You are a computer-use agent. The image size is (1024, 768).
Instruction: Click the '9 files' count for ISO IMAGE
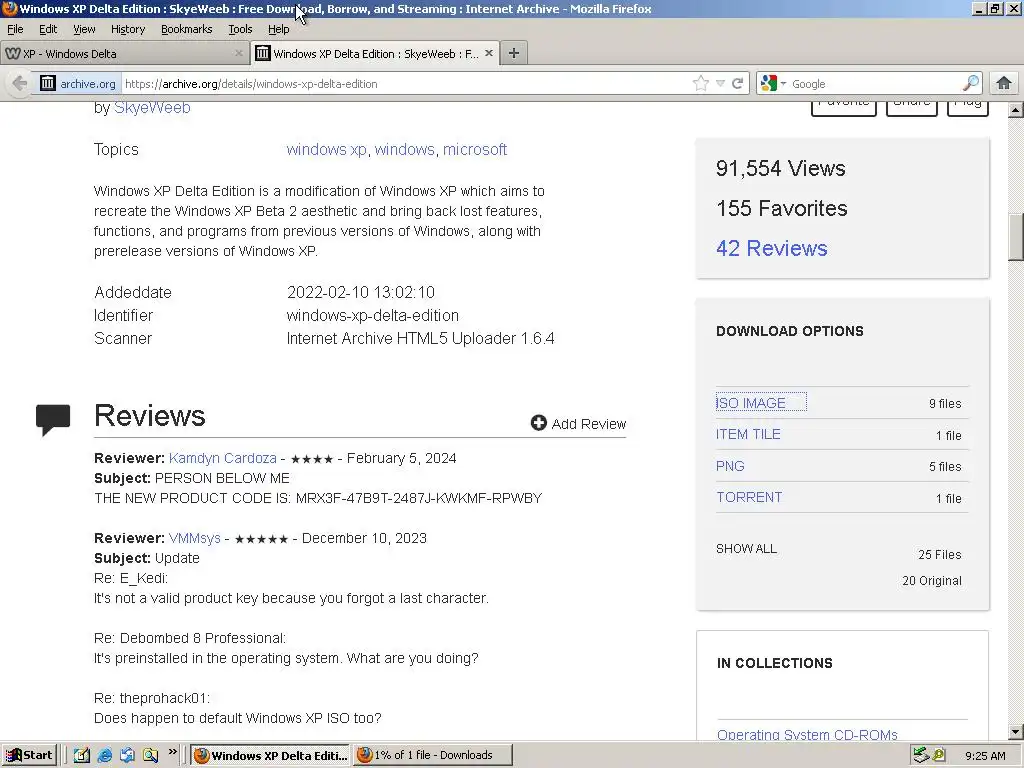(x=945, y=404)
